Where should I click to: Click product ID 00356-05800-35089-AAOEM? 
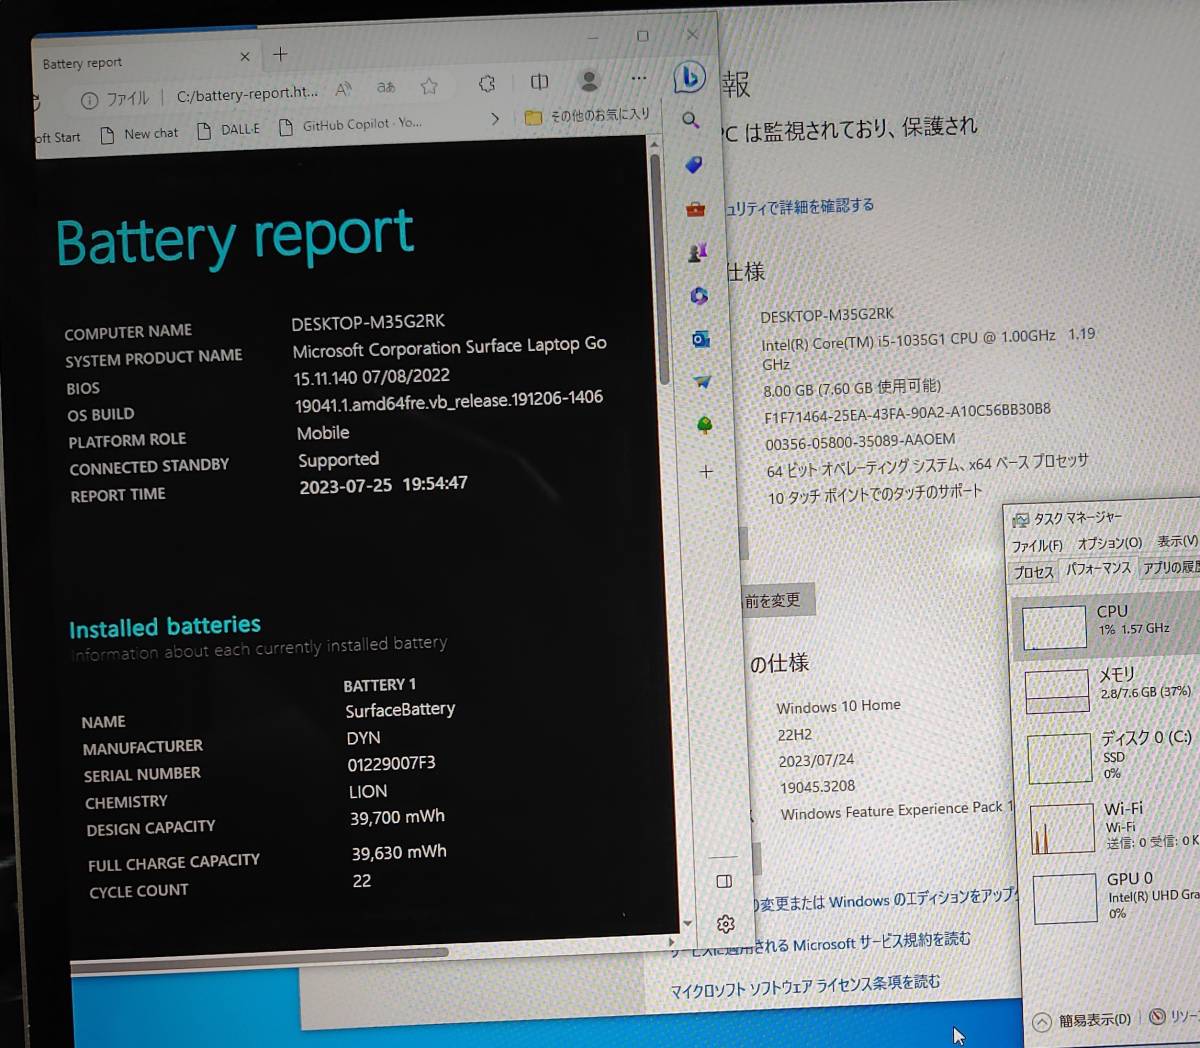(860, 441)
